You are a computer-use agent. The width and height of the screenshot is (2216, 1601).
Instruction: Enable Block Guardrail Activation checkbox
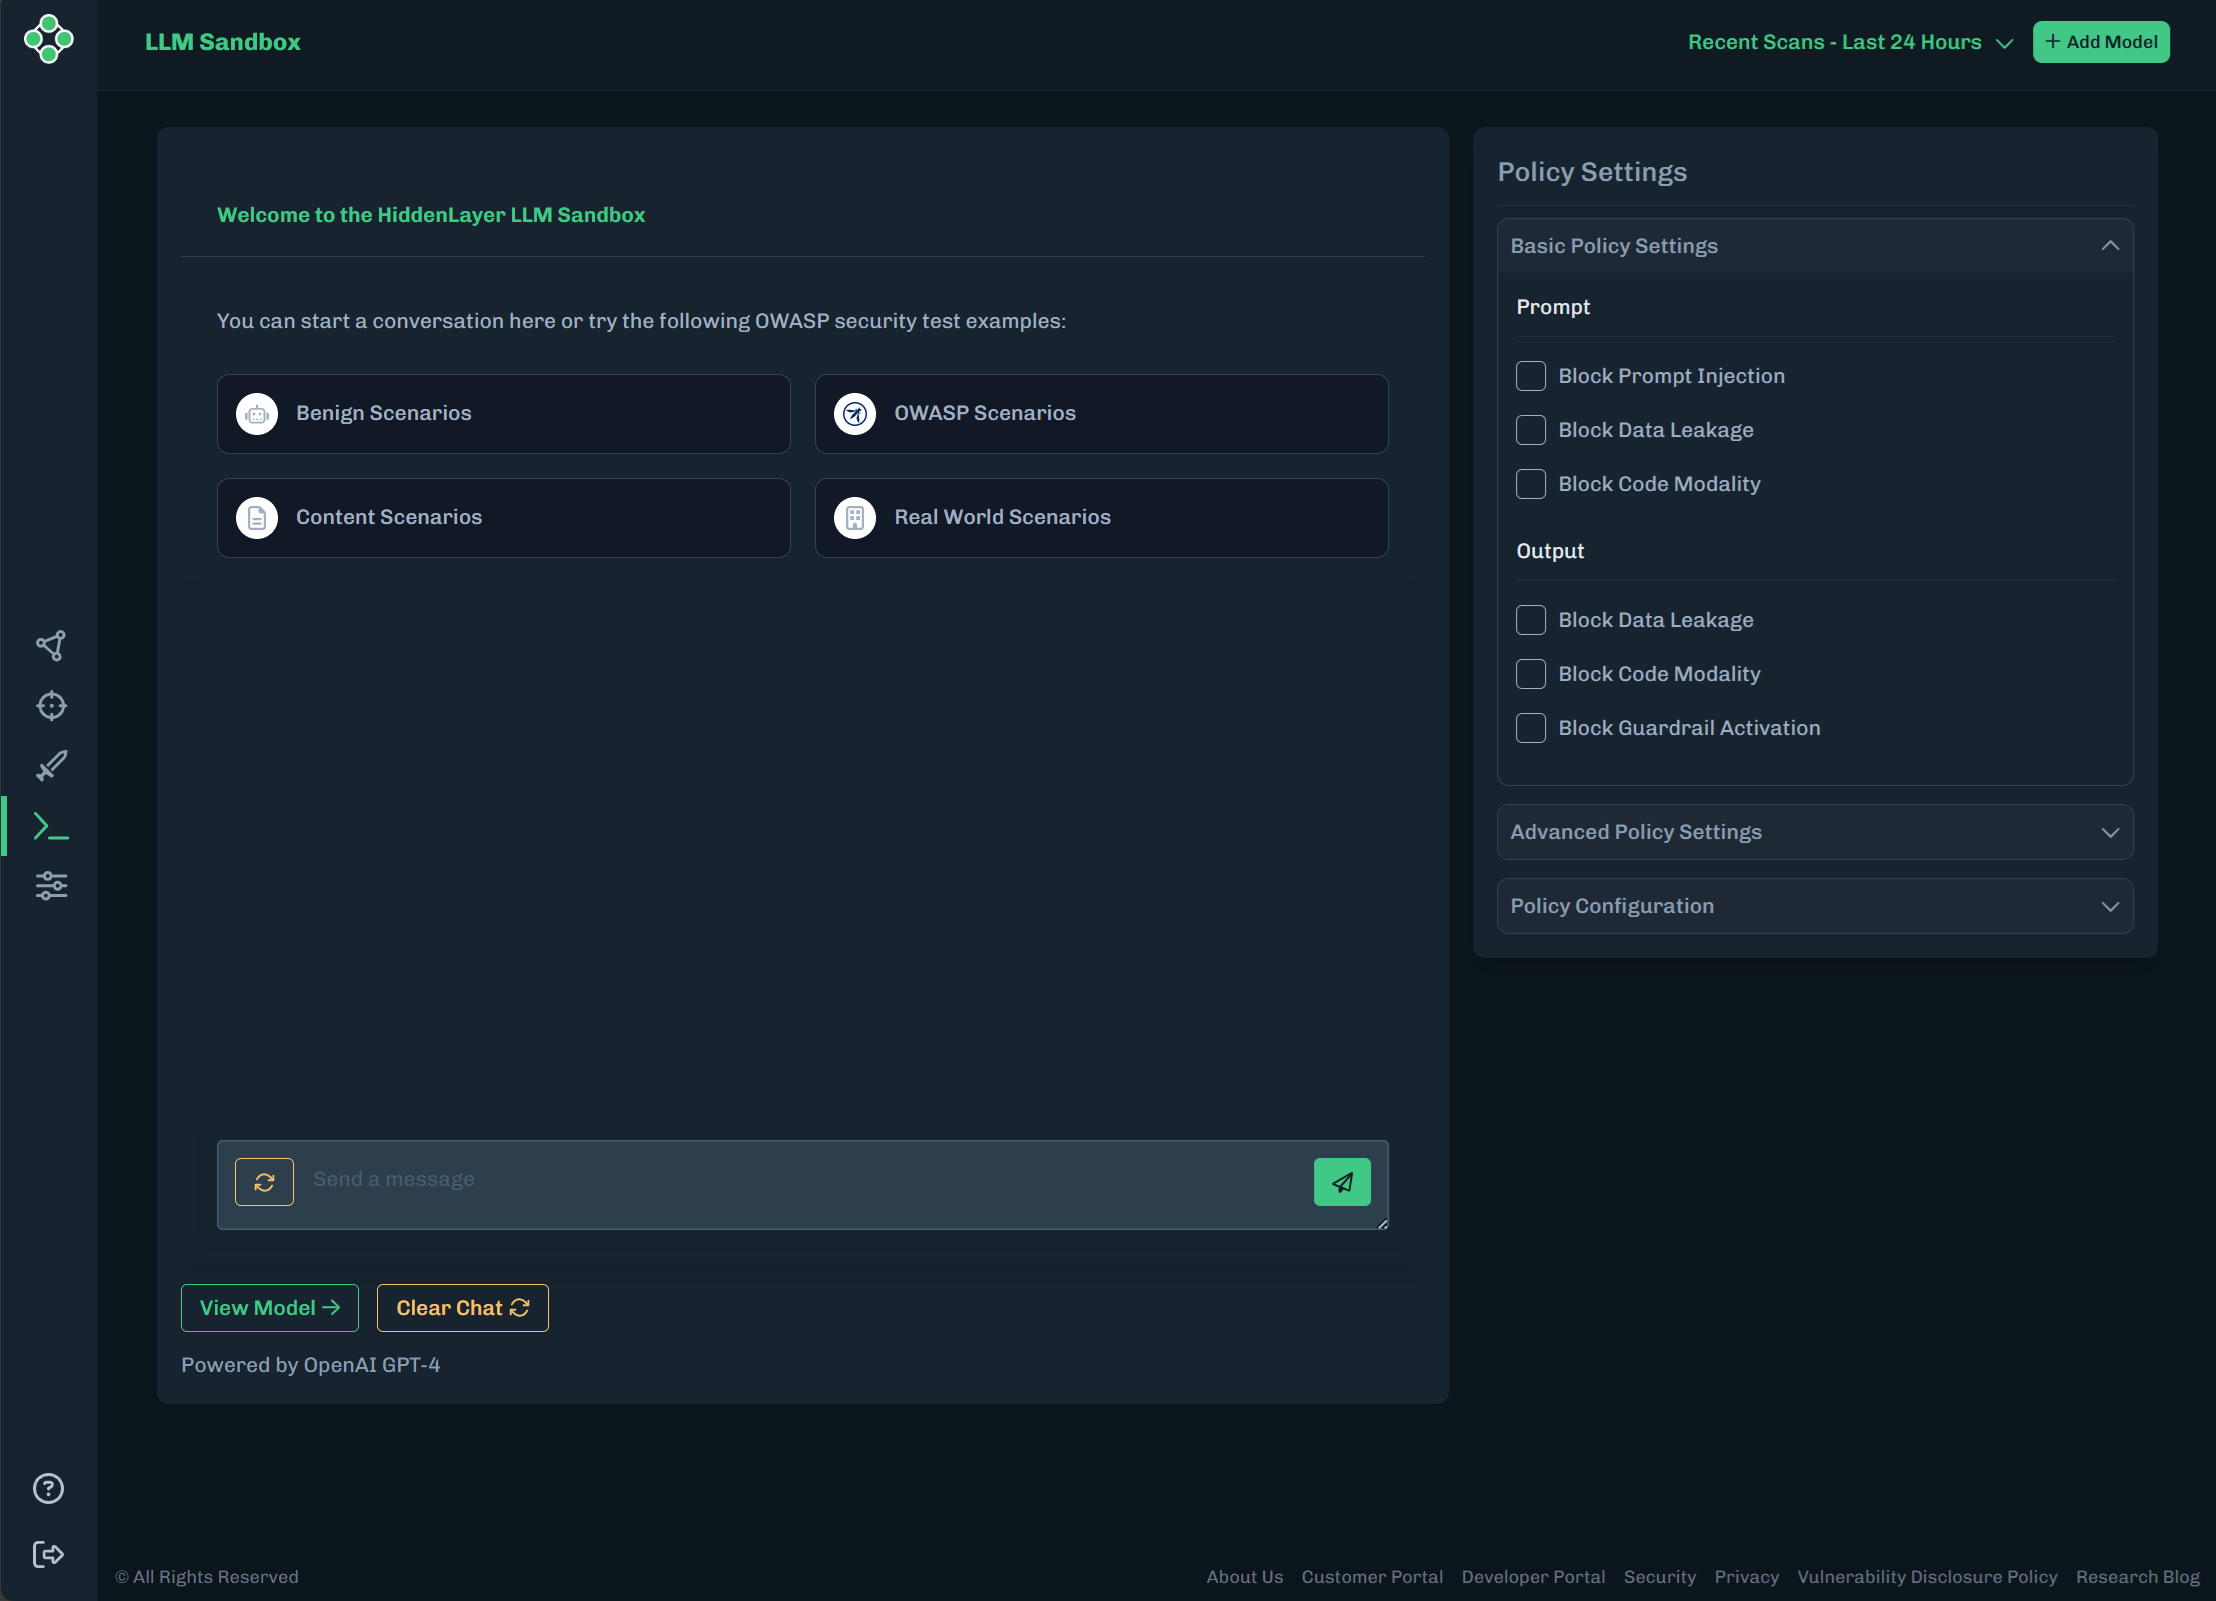(1530, 728)
